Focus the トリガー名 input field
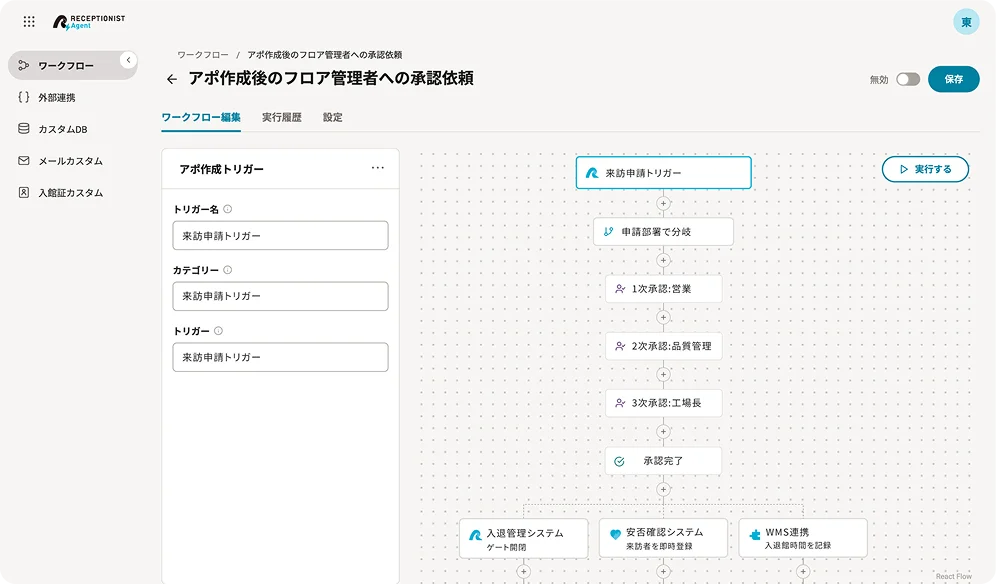996x584 pixels. coord(280,235)
